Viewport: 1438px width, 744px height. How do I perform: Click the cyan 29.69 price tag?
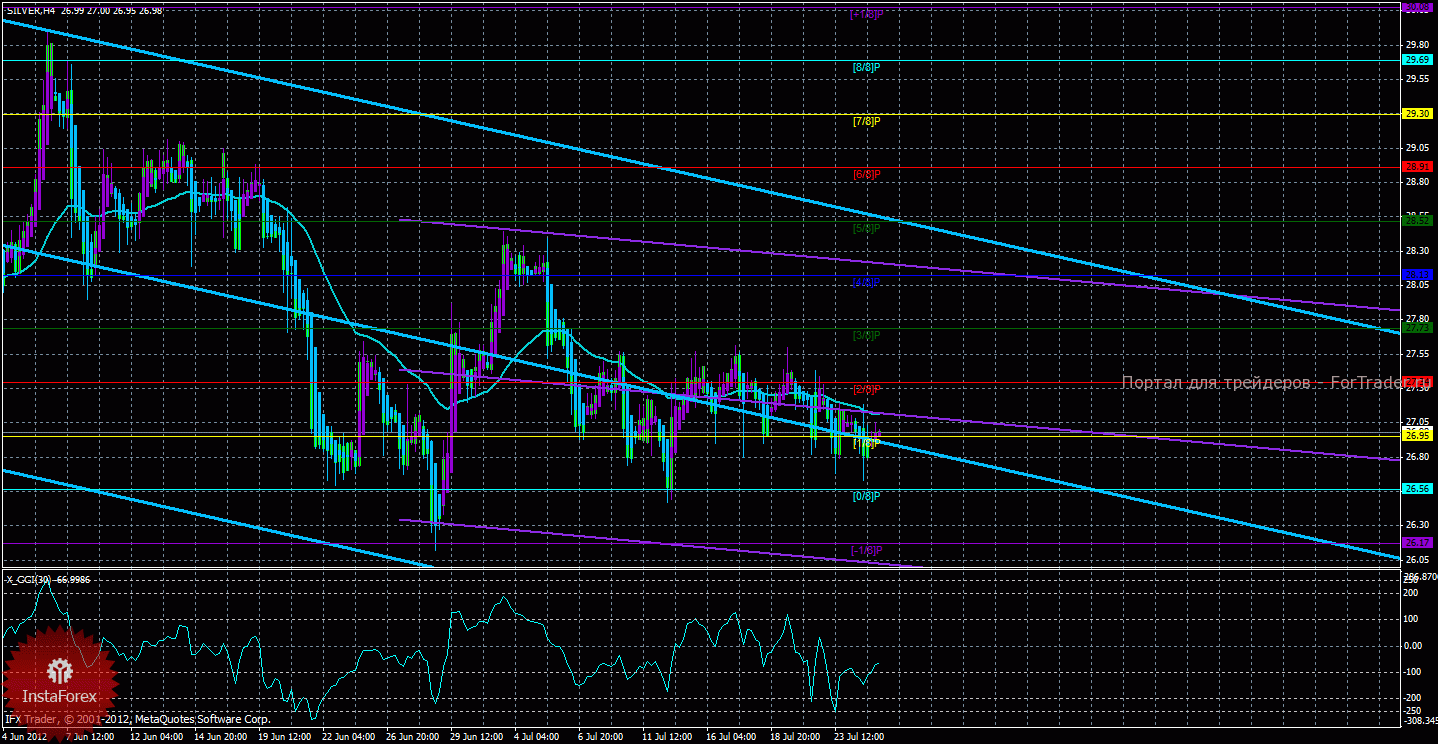coord(1418,60)
